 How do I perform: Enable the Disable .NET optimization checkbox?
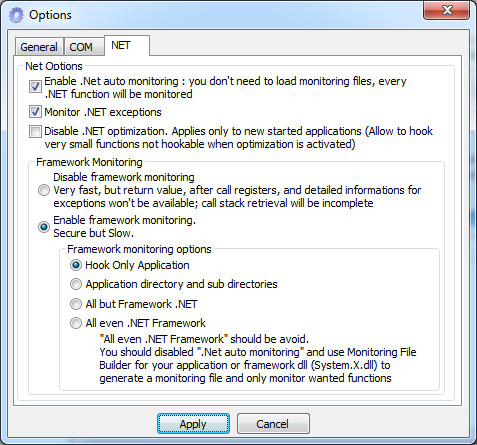[35, 131]
